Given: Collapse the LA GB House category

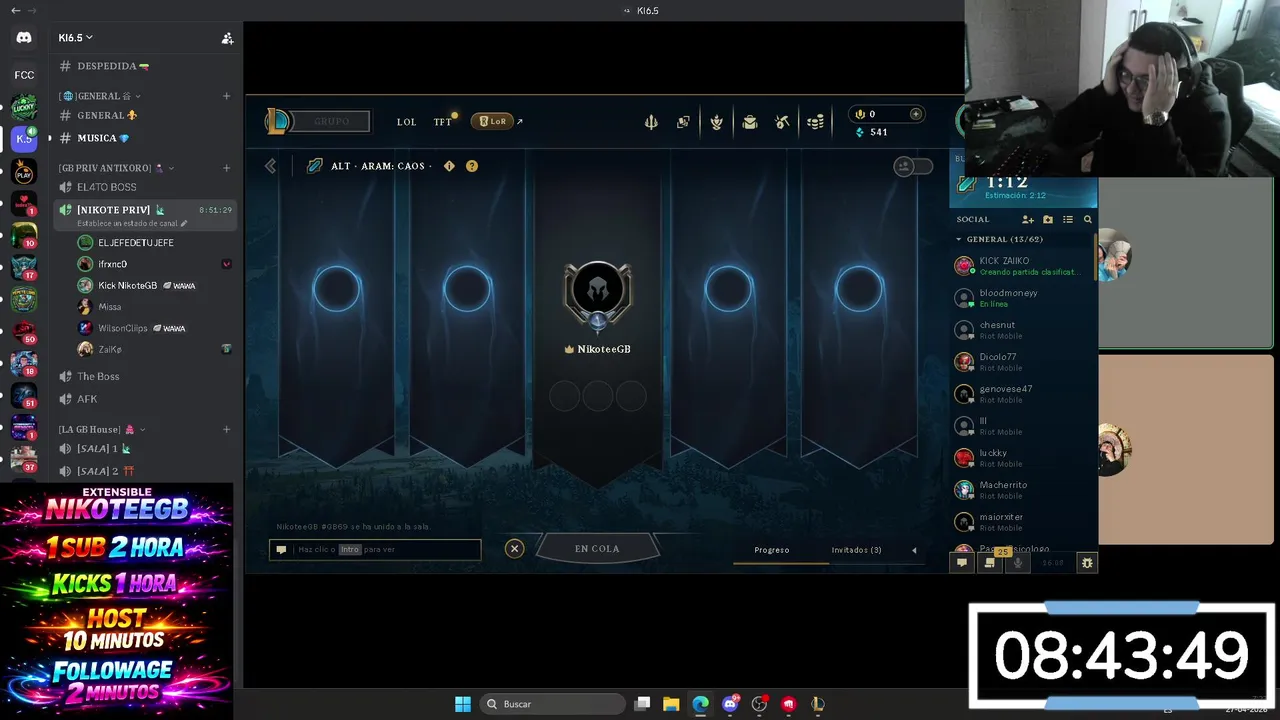Looking at the screenshot, I should (x=102, y=429).
